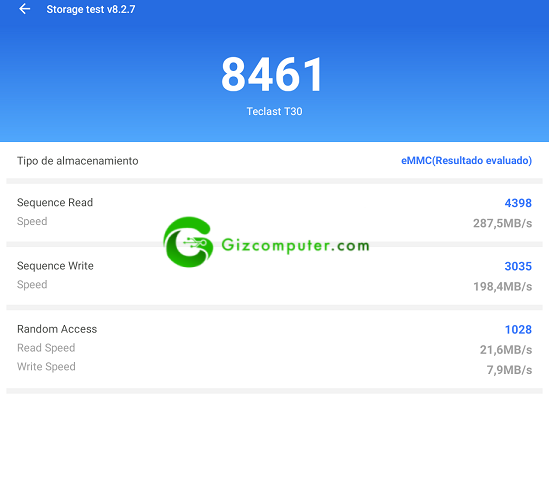Click the Write Speed label under Random Access
This screenshot has height=500, width=549.
tap(46, 367)
